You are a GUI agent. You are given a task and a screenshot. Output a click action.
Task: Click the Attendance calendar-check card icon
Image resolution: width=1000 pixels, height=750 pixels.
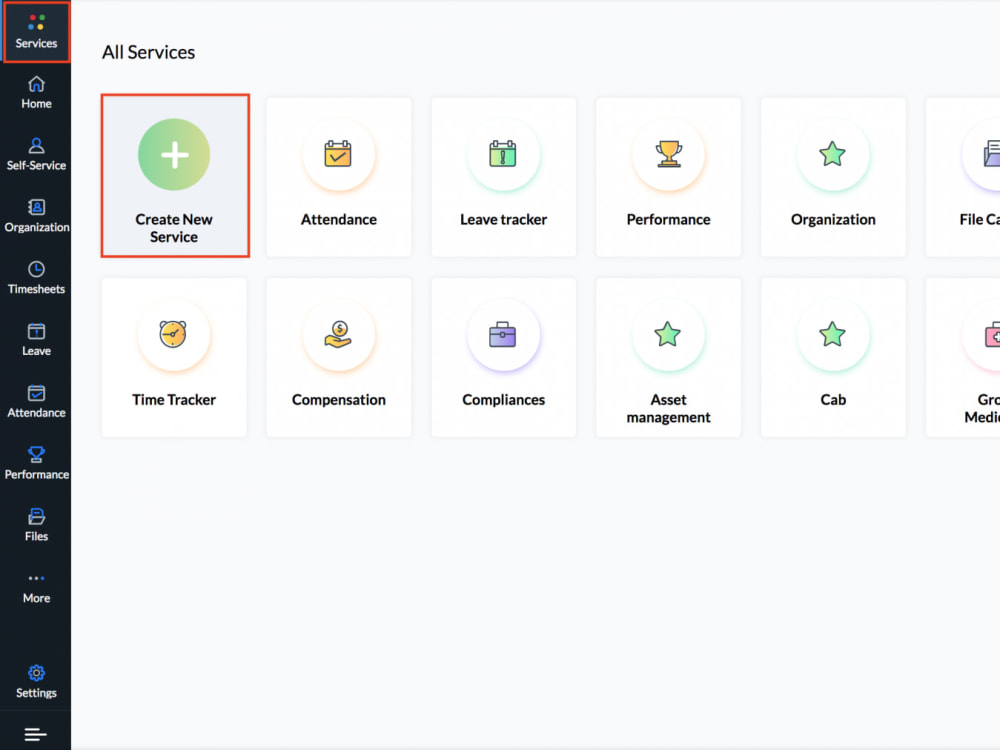(x=339, y=154)
